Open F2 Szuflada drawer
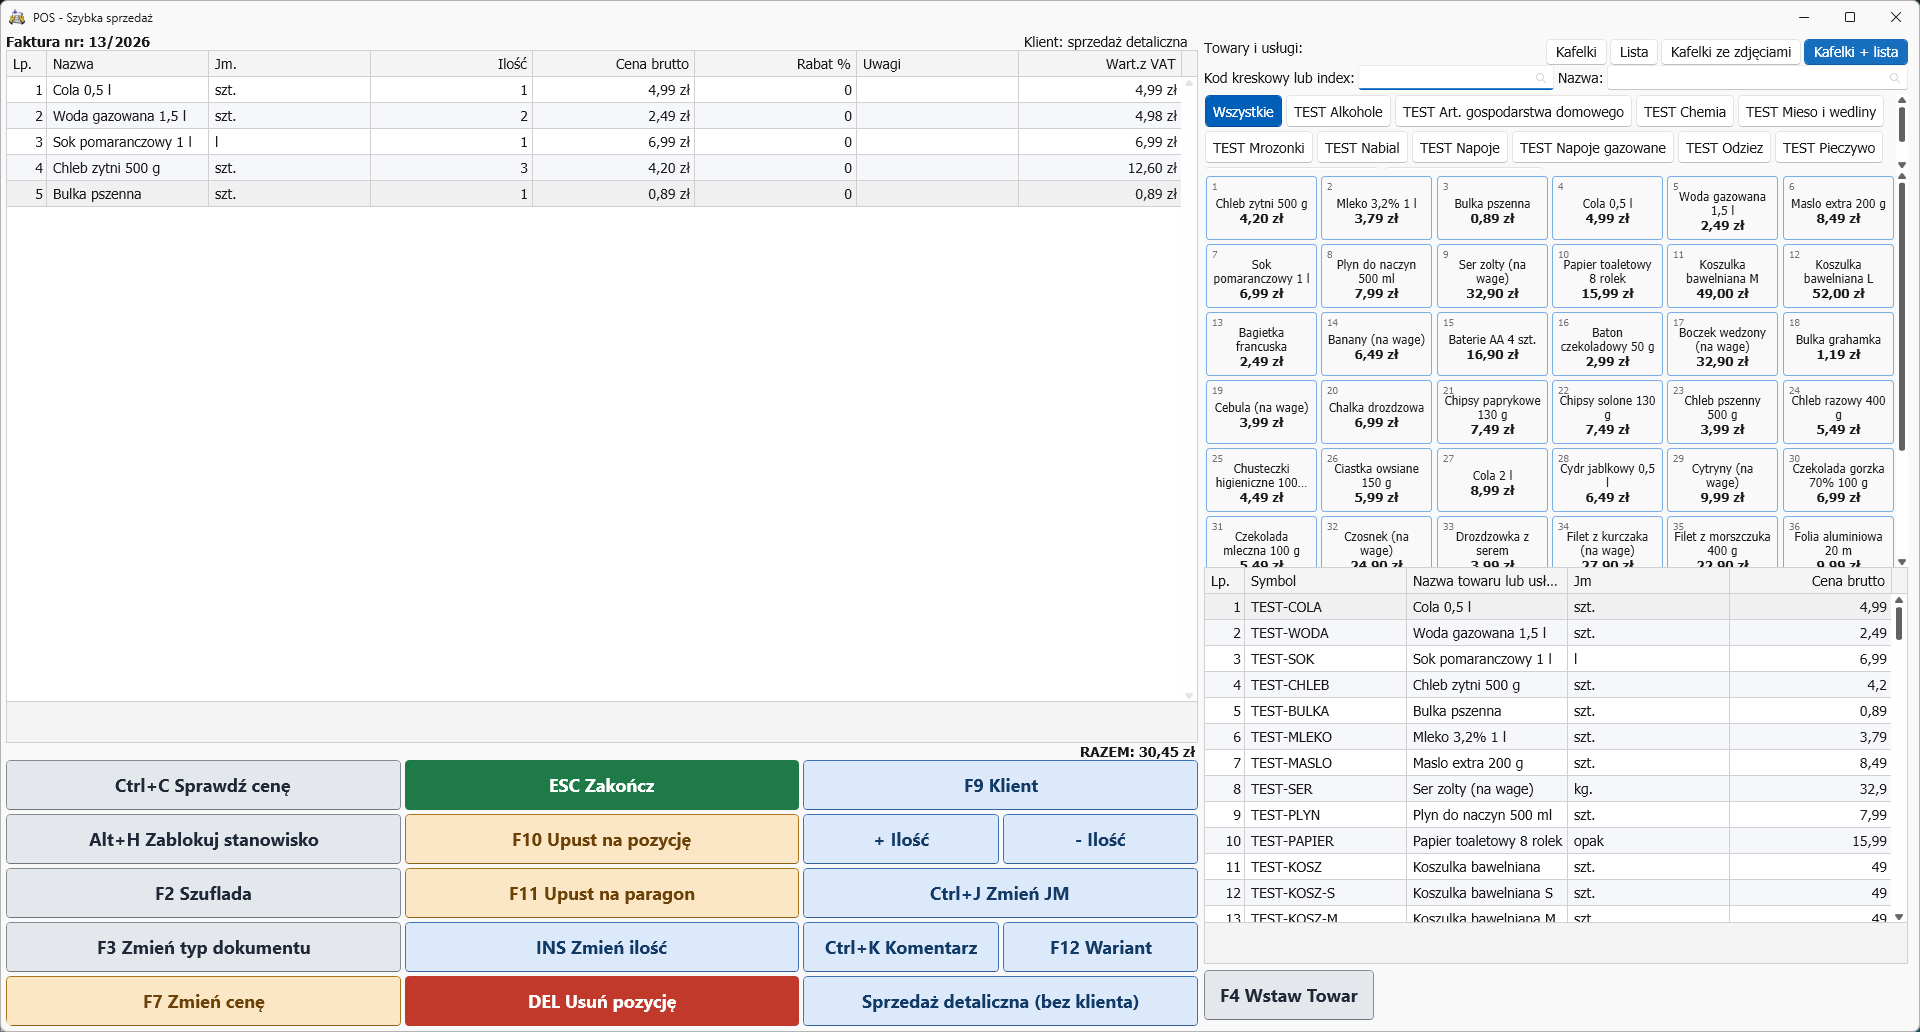The height and width of the screenshot is (1032, 1920). pyautogui.click(x=203, y=894)
